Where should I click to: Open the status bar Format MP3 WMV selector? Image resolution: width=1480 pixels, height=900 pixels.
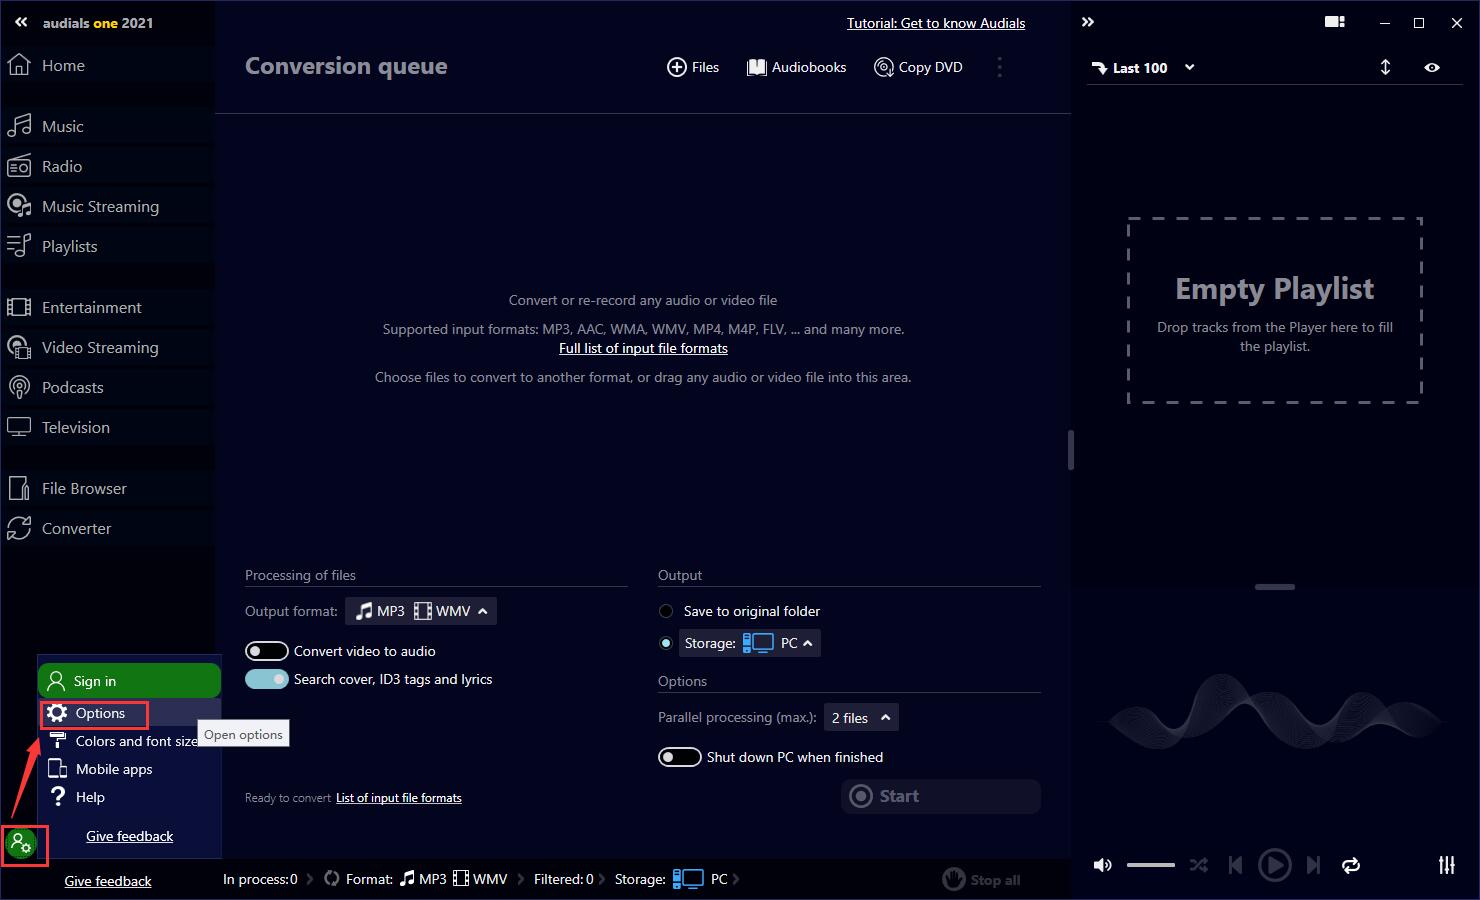pos(425,879)
